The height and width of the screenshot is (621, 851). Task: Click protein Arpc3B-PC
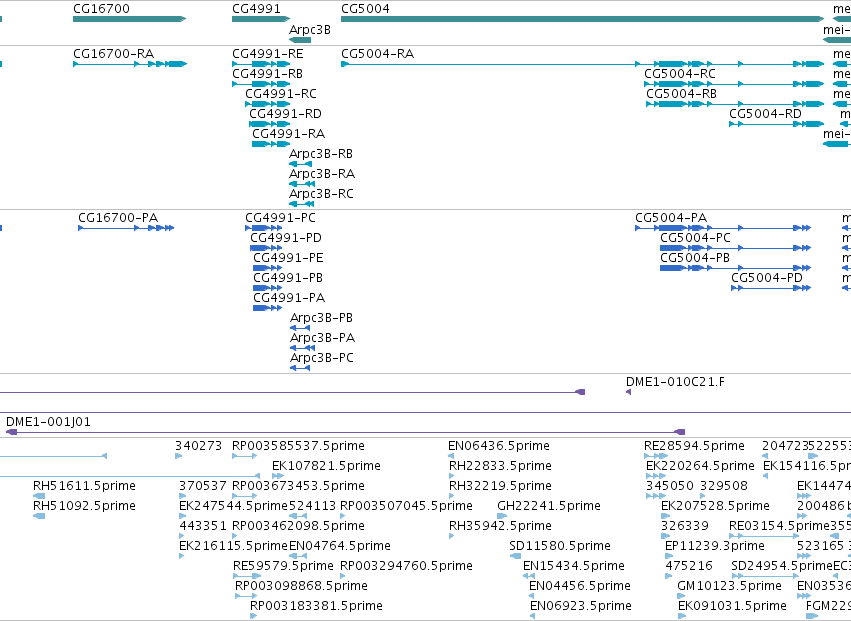[300, 368]
